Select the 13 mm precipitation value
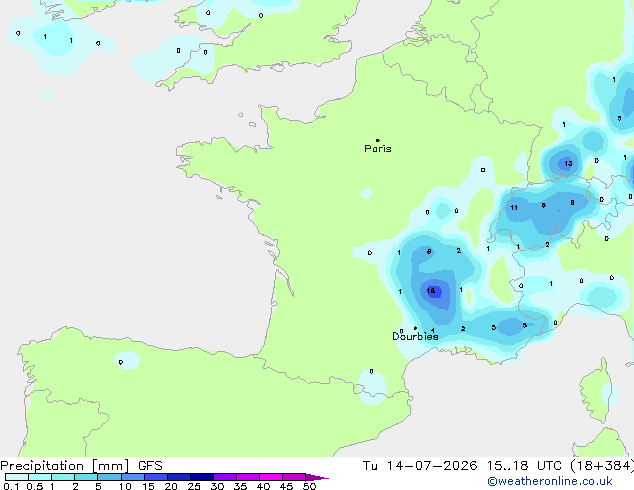Viewport: 634px width, 490px height. pos(568,164)
